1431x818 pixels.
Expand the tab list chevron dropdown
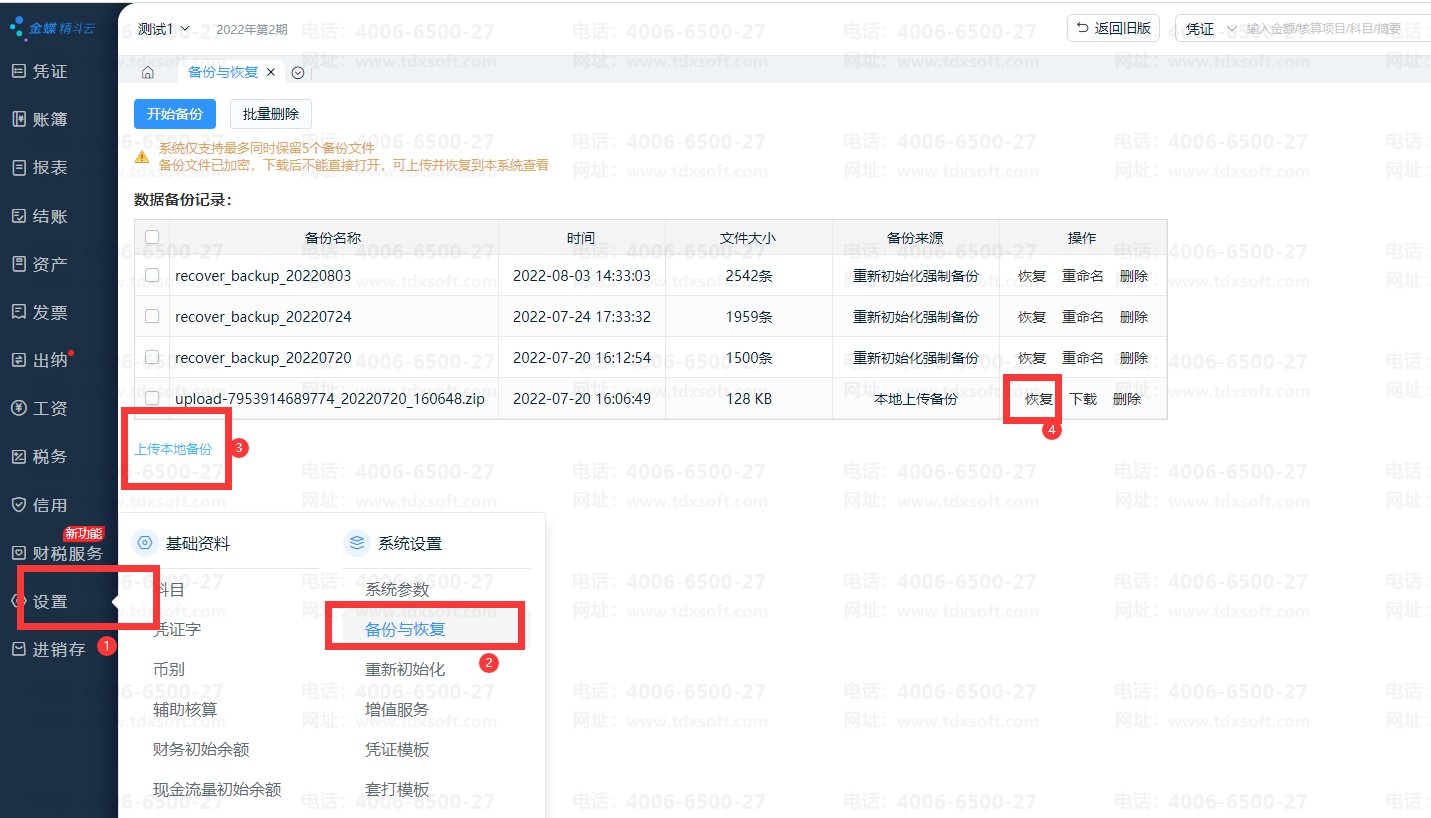point(297,73)
